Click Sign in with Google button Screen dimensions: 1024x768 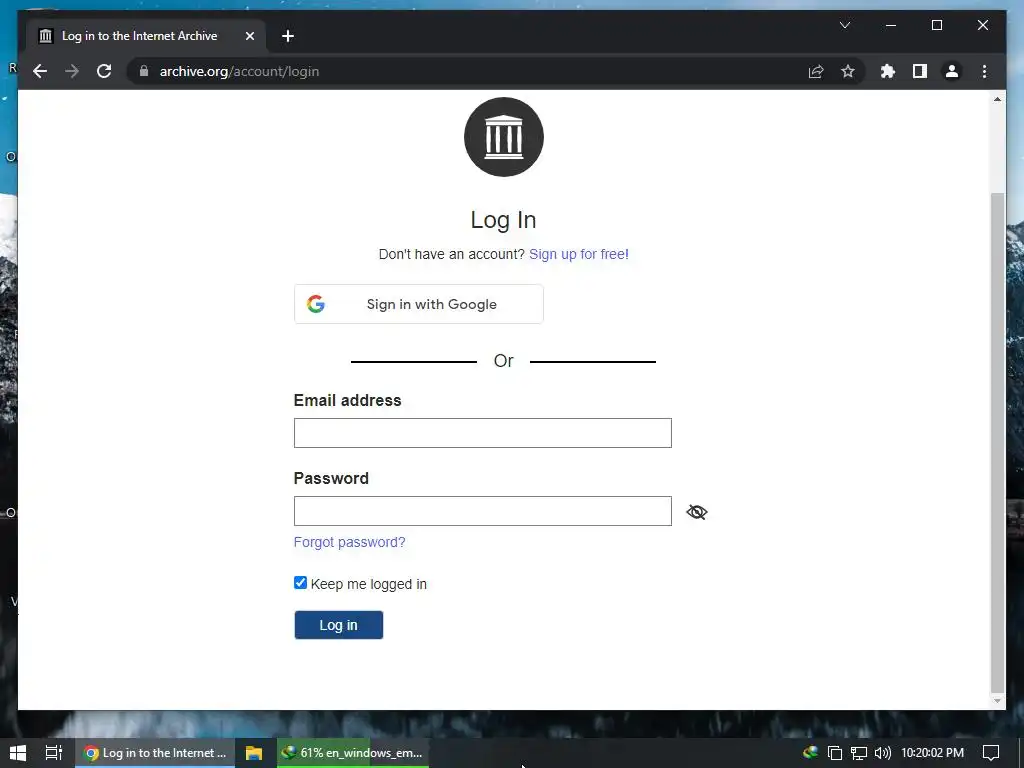[x=419, y=304]
